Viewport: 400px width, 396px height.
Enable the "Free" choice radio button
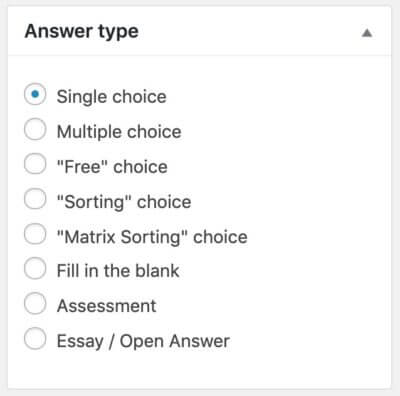(x=35, y=164)
